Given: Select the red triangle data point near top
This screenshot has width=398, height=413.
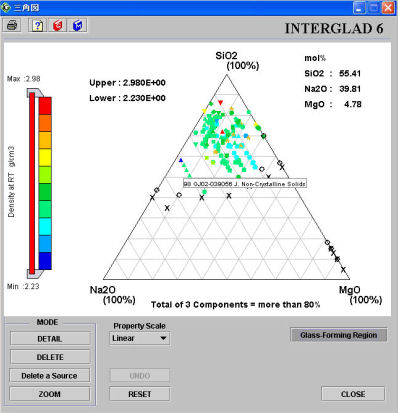Looking at the screenshot, I should pos(220,102).
